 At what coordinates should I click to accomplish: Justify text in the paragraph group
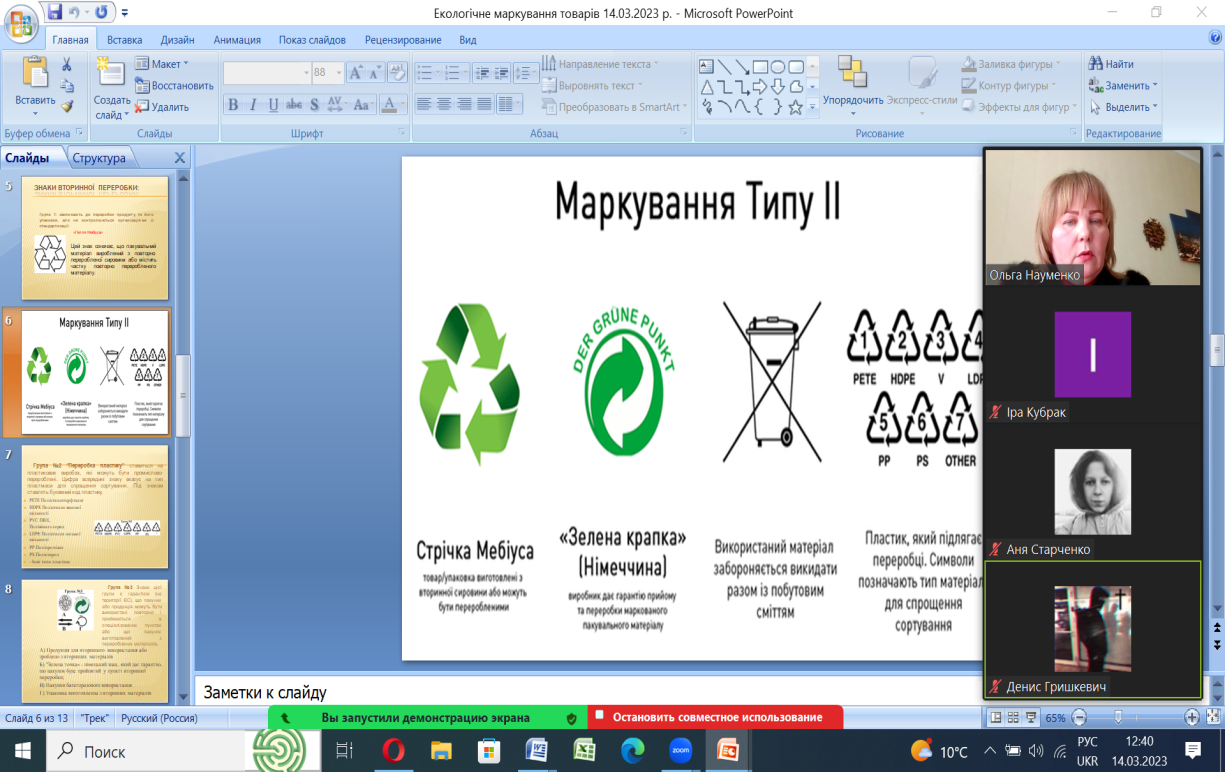(x=484, y=104)
